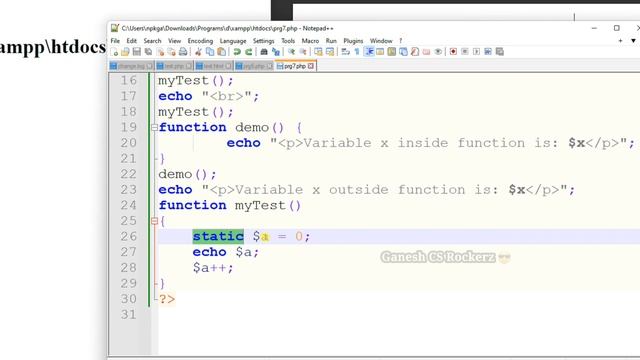The height and width of the screenshot is (360, 640).
Task: Open the Edit menu
Action: click(131, 41)
